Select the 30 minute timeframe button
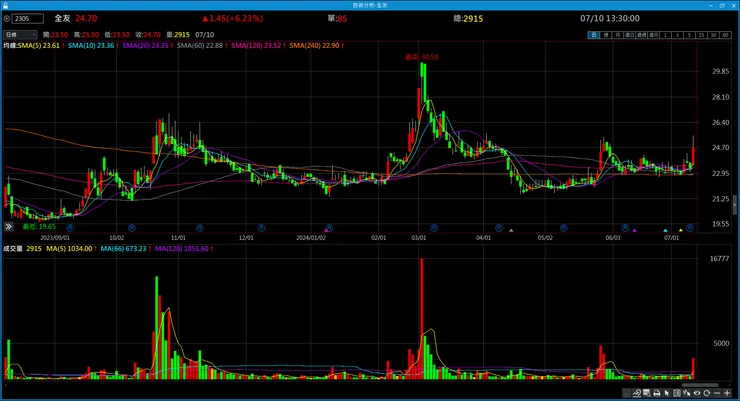 (714, 35)
